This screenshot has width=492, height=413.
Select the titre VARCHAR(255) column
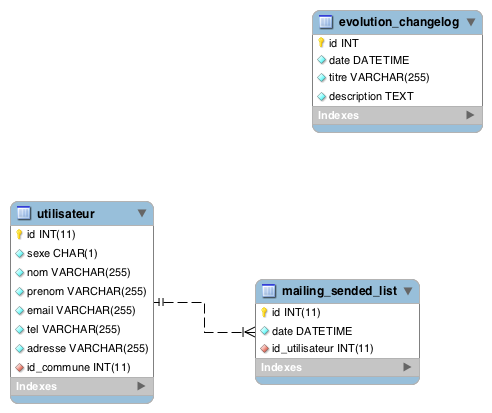(x=397, y=78)
